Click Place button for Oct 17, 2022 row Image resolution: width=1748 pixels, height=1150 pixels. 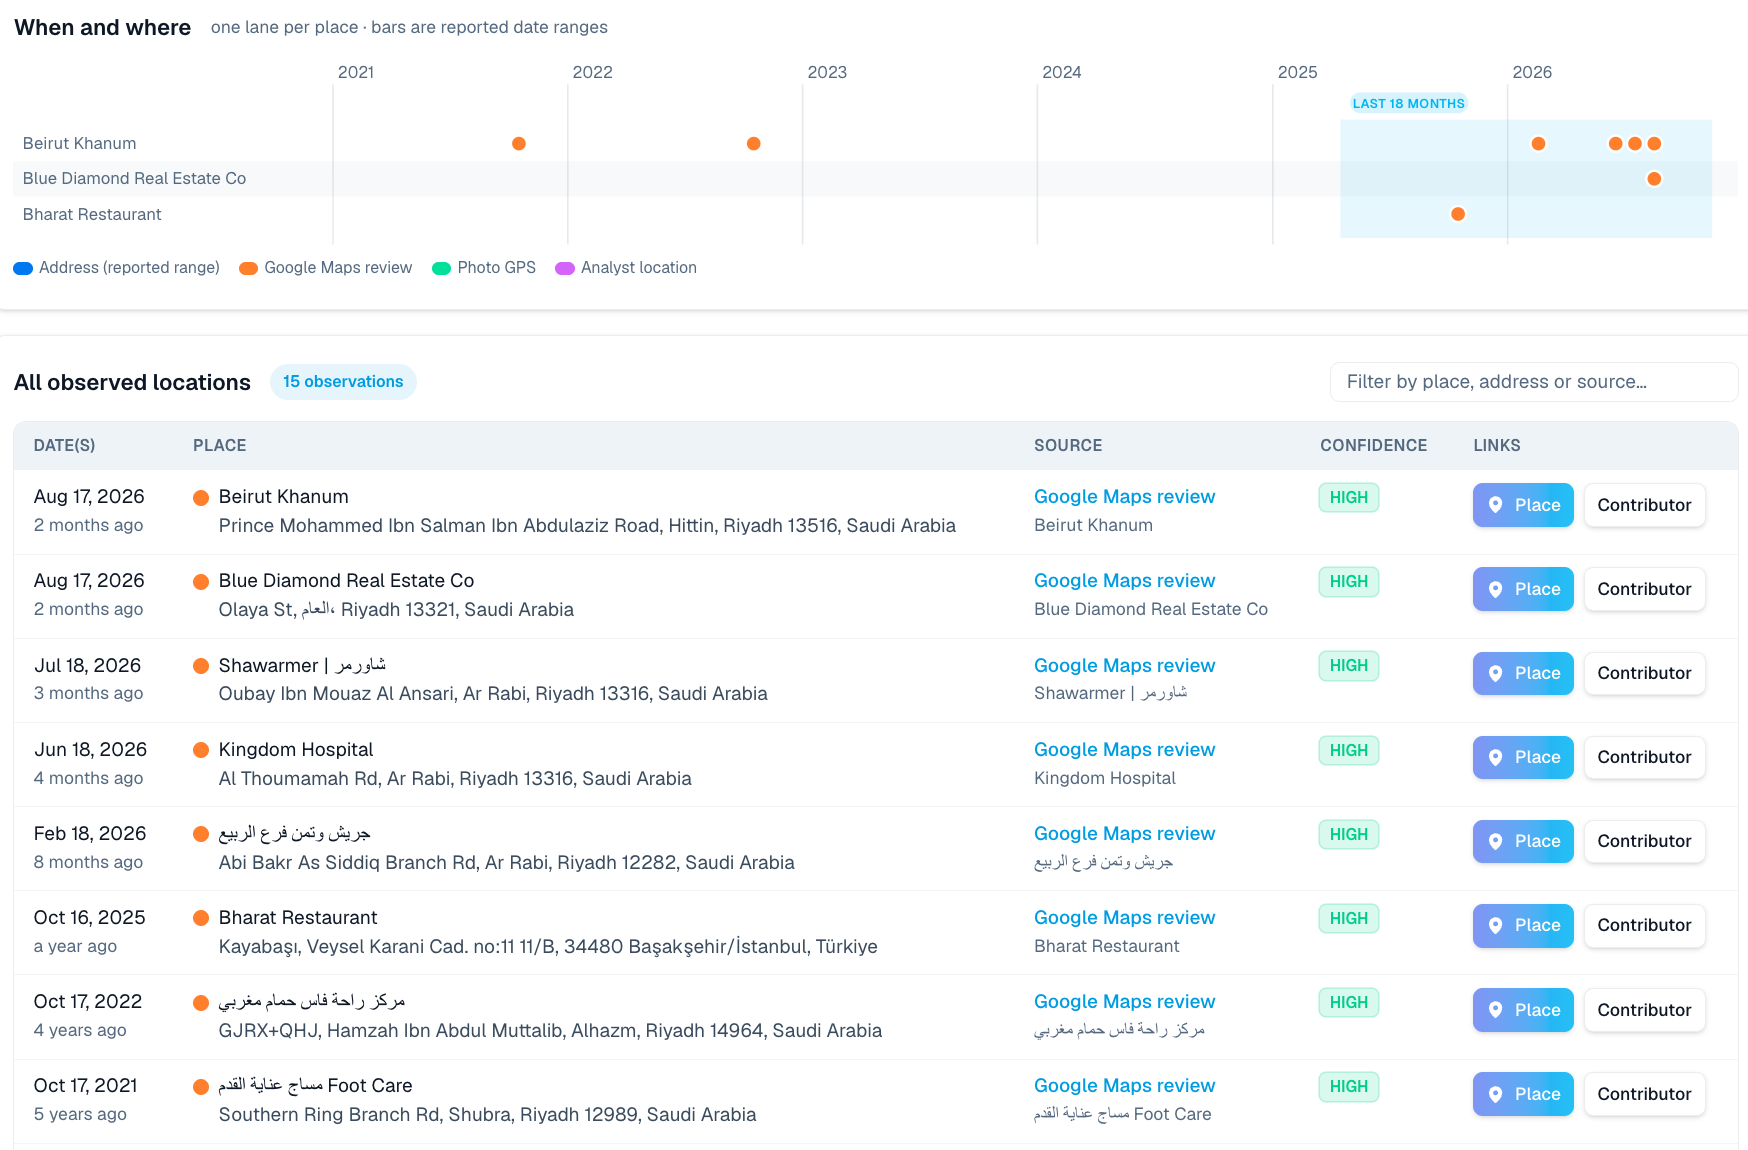pos(1523,1010)
